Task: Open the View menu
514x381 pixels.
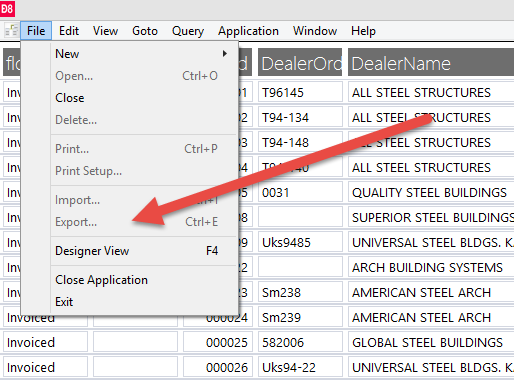Action: (105, 31)
